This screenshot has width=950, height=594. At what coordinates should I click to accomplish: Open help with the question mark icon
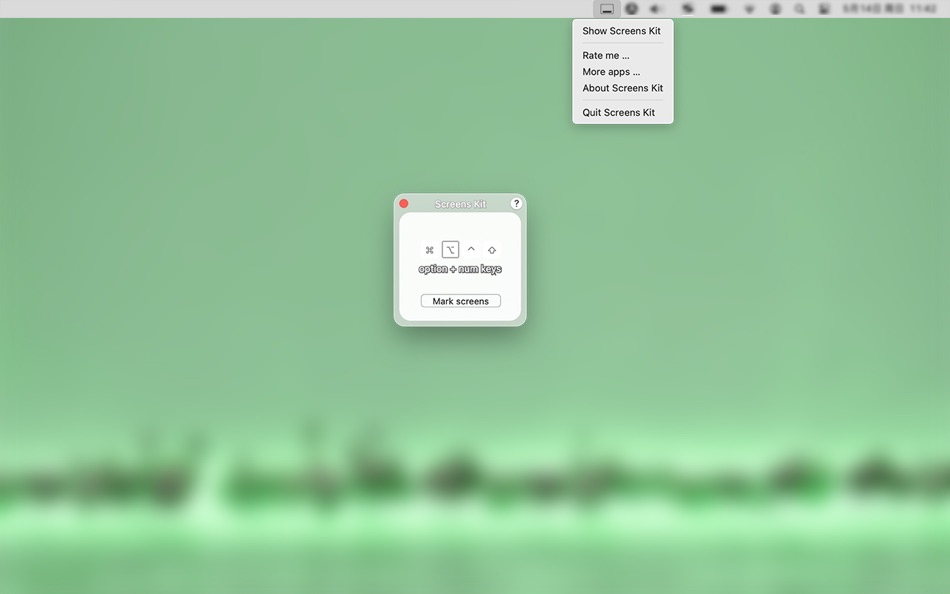coord(516,204)
